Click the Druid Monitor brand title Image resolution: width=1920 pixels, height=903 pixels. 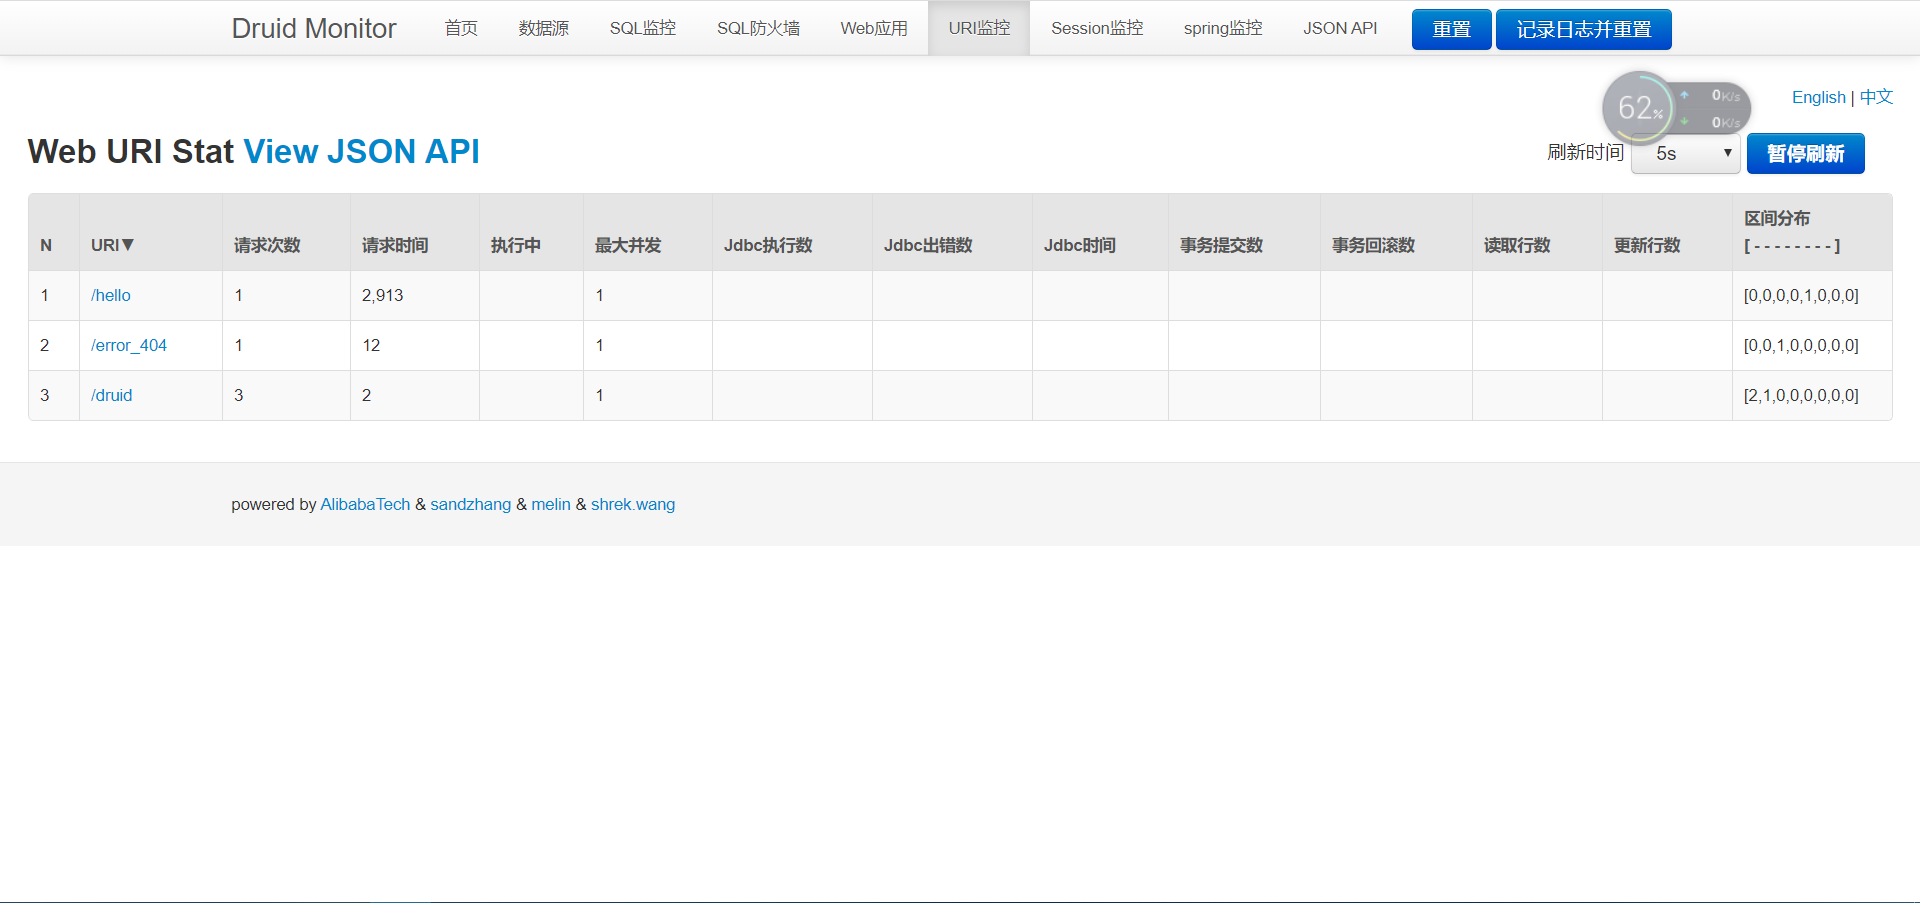click(x=314, y=28)
